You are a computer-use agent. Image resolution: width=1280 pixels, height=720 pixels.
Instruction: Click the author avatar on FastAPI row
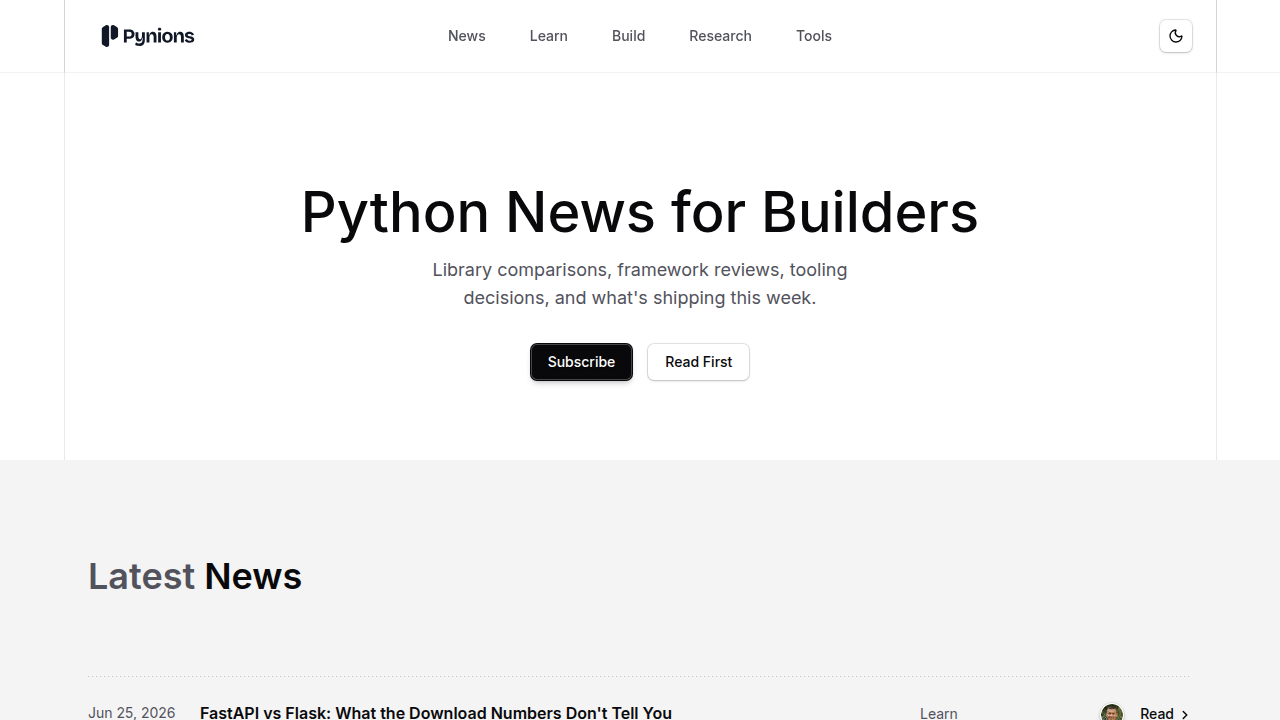(x=1111, y=713)
